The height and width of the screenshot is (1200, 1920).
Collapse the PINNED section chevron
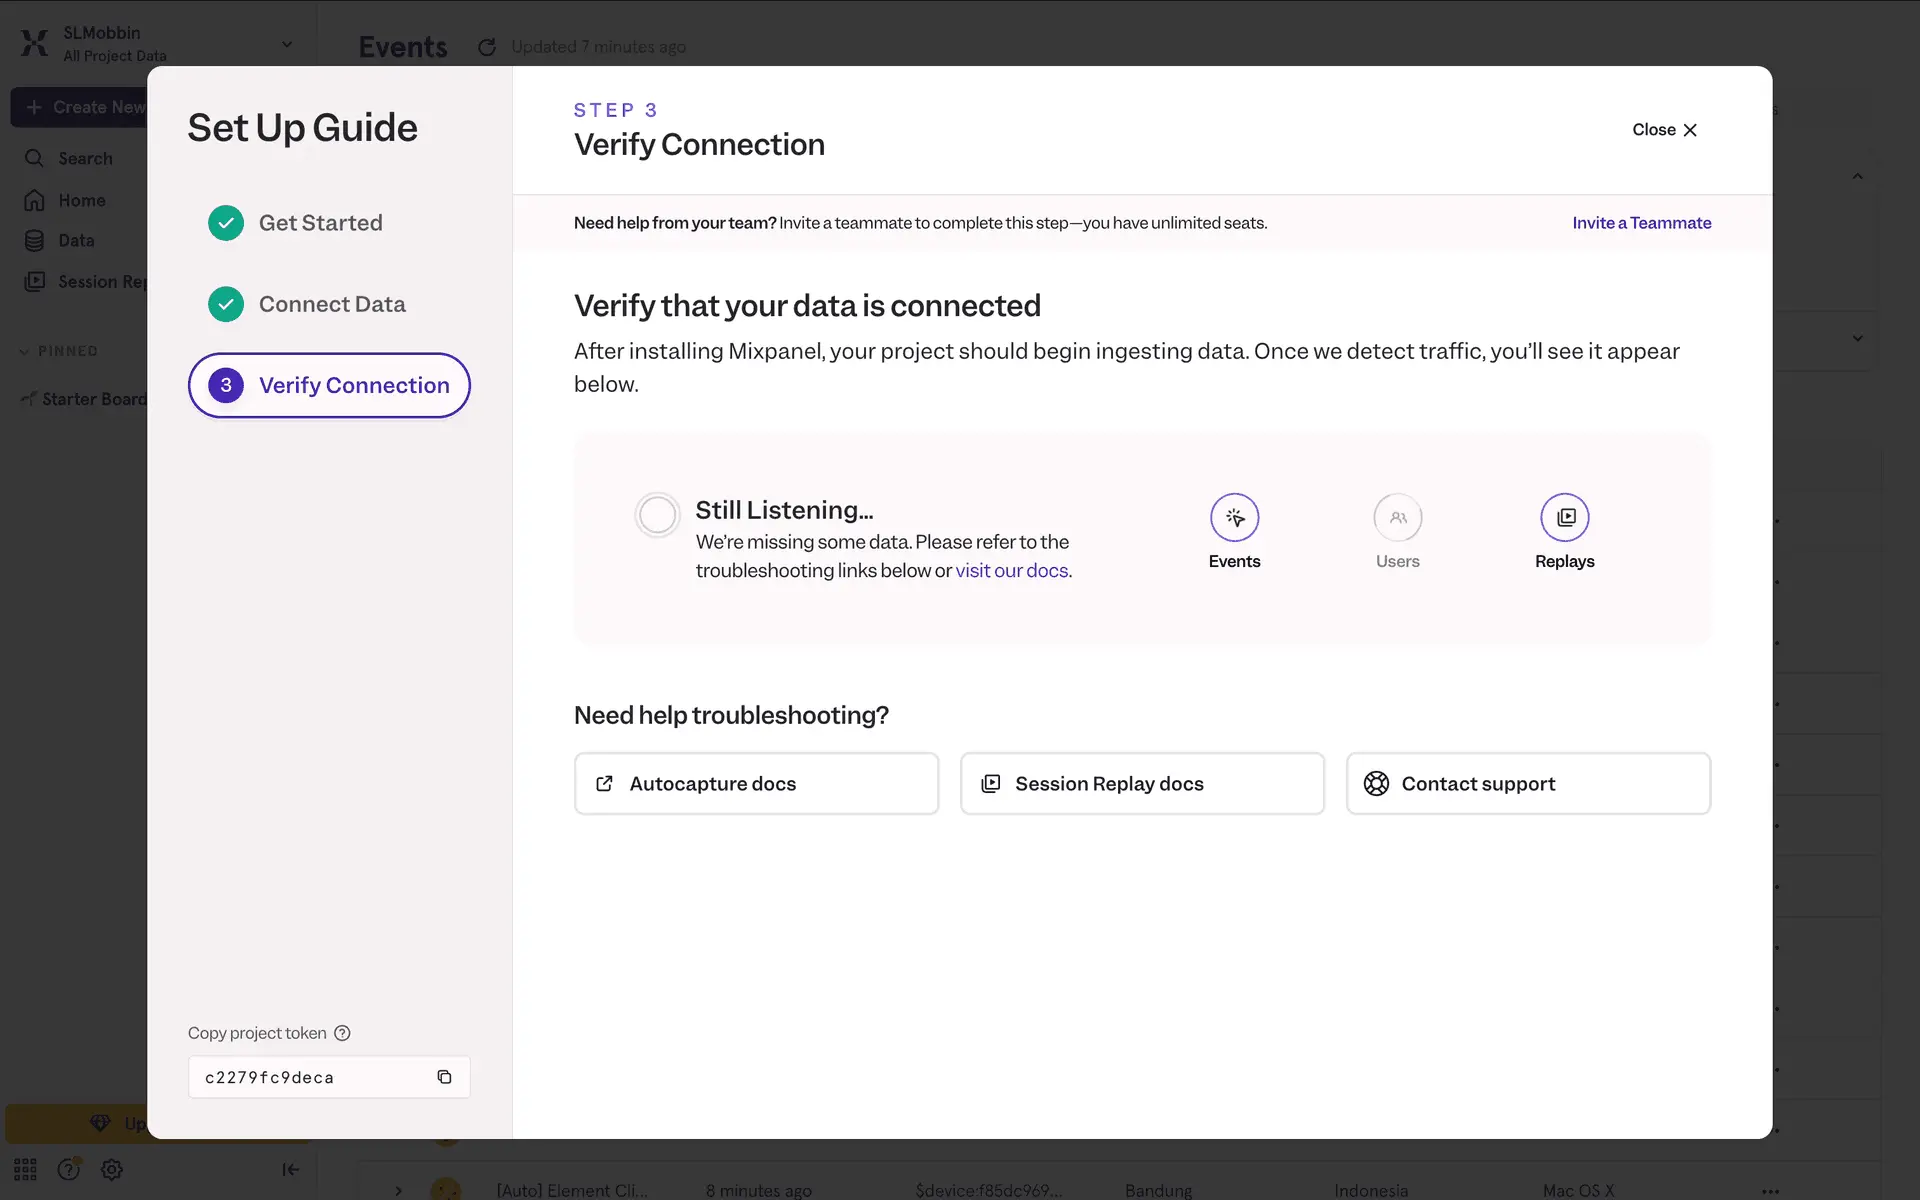pyautogui.click(x=24, y=352)
